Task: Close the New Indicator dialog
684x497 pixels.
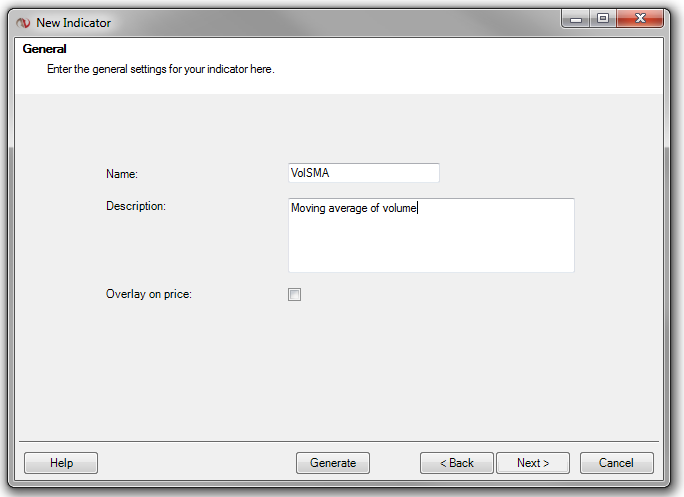Action: pyautogui.click(x=642, y=18)
